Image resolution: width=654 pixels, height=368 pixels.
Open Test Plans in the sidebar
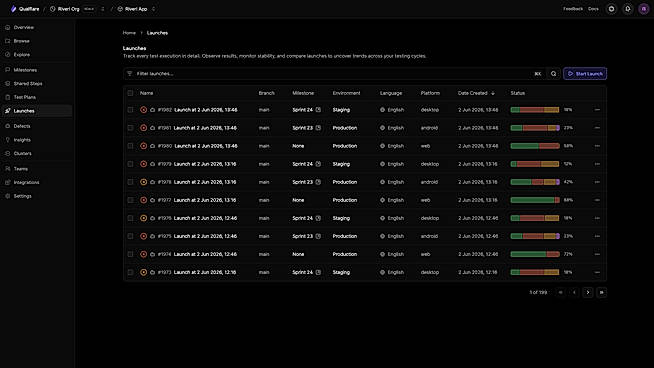coord(24,97)
